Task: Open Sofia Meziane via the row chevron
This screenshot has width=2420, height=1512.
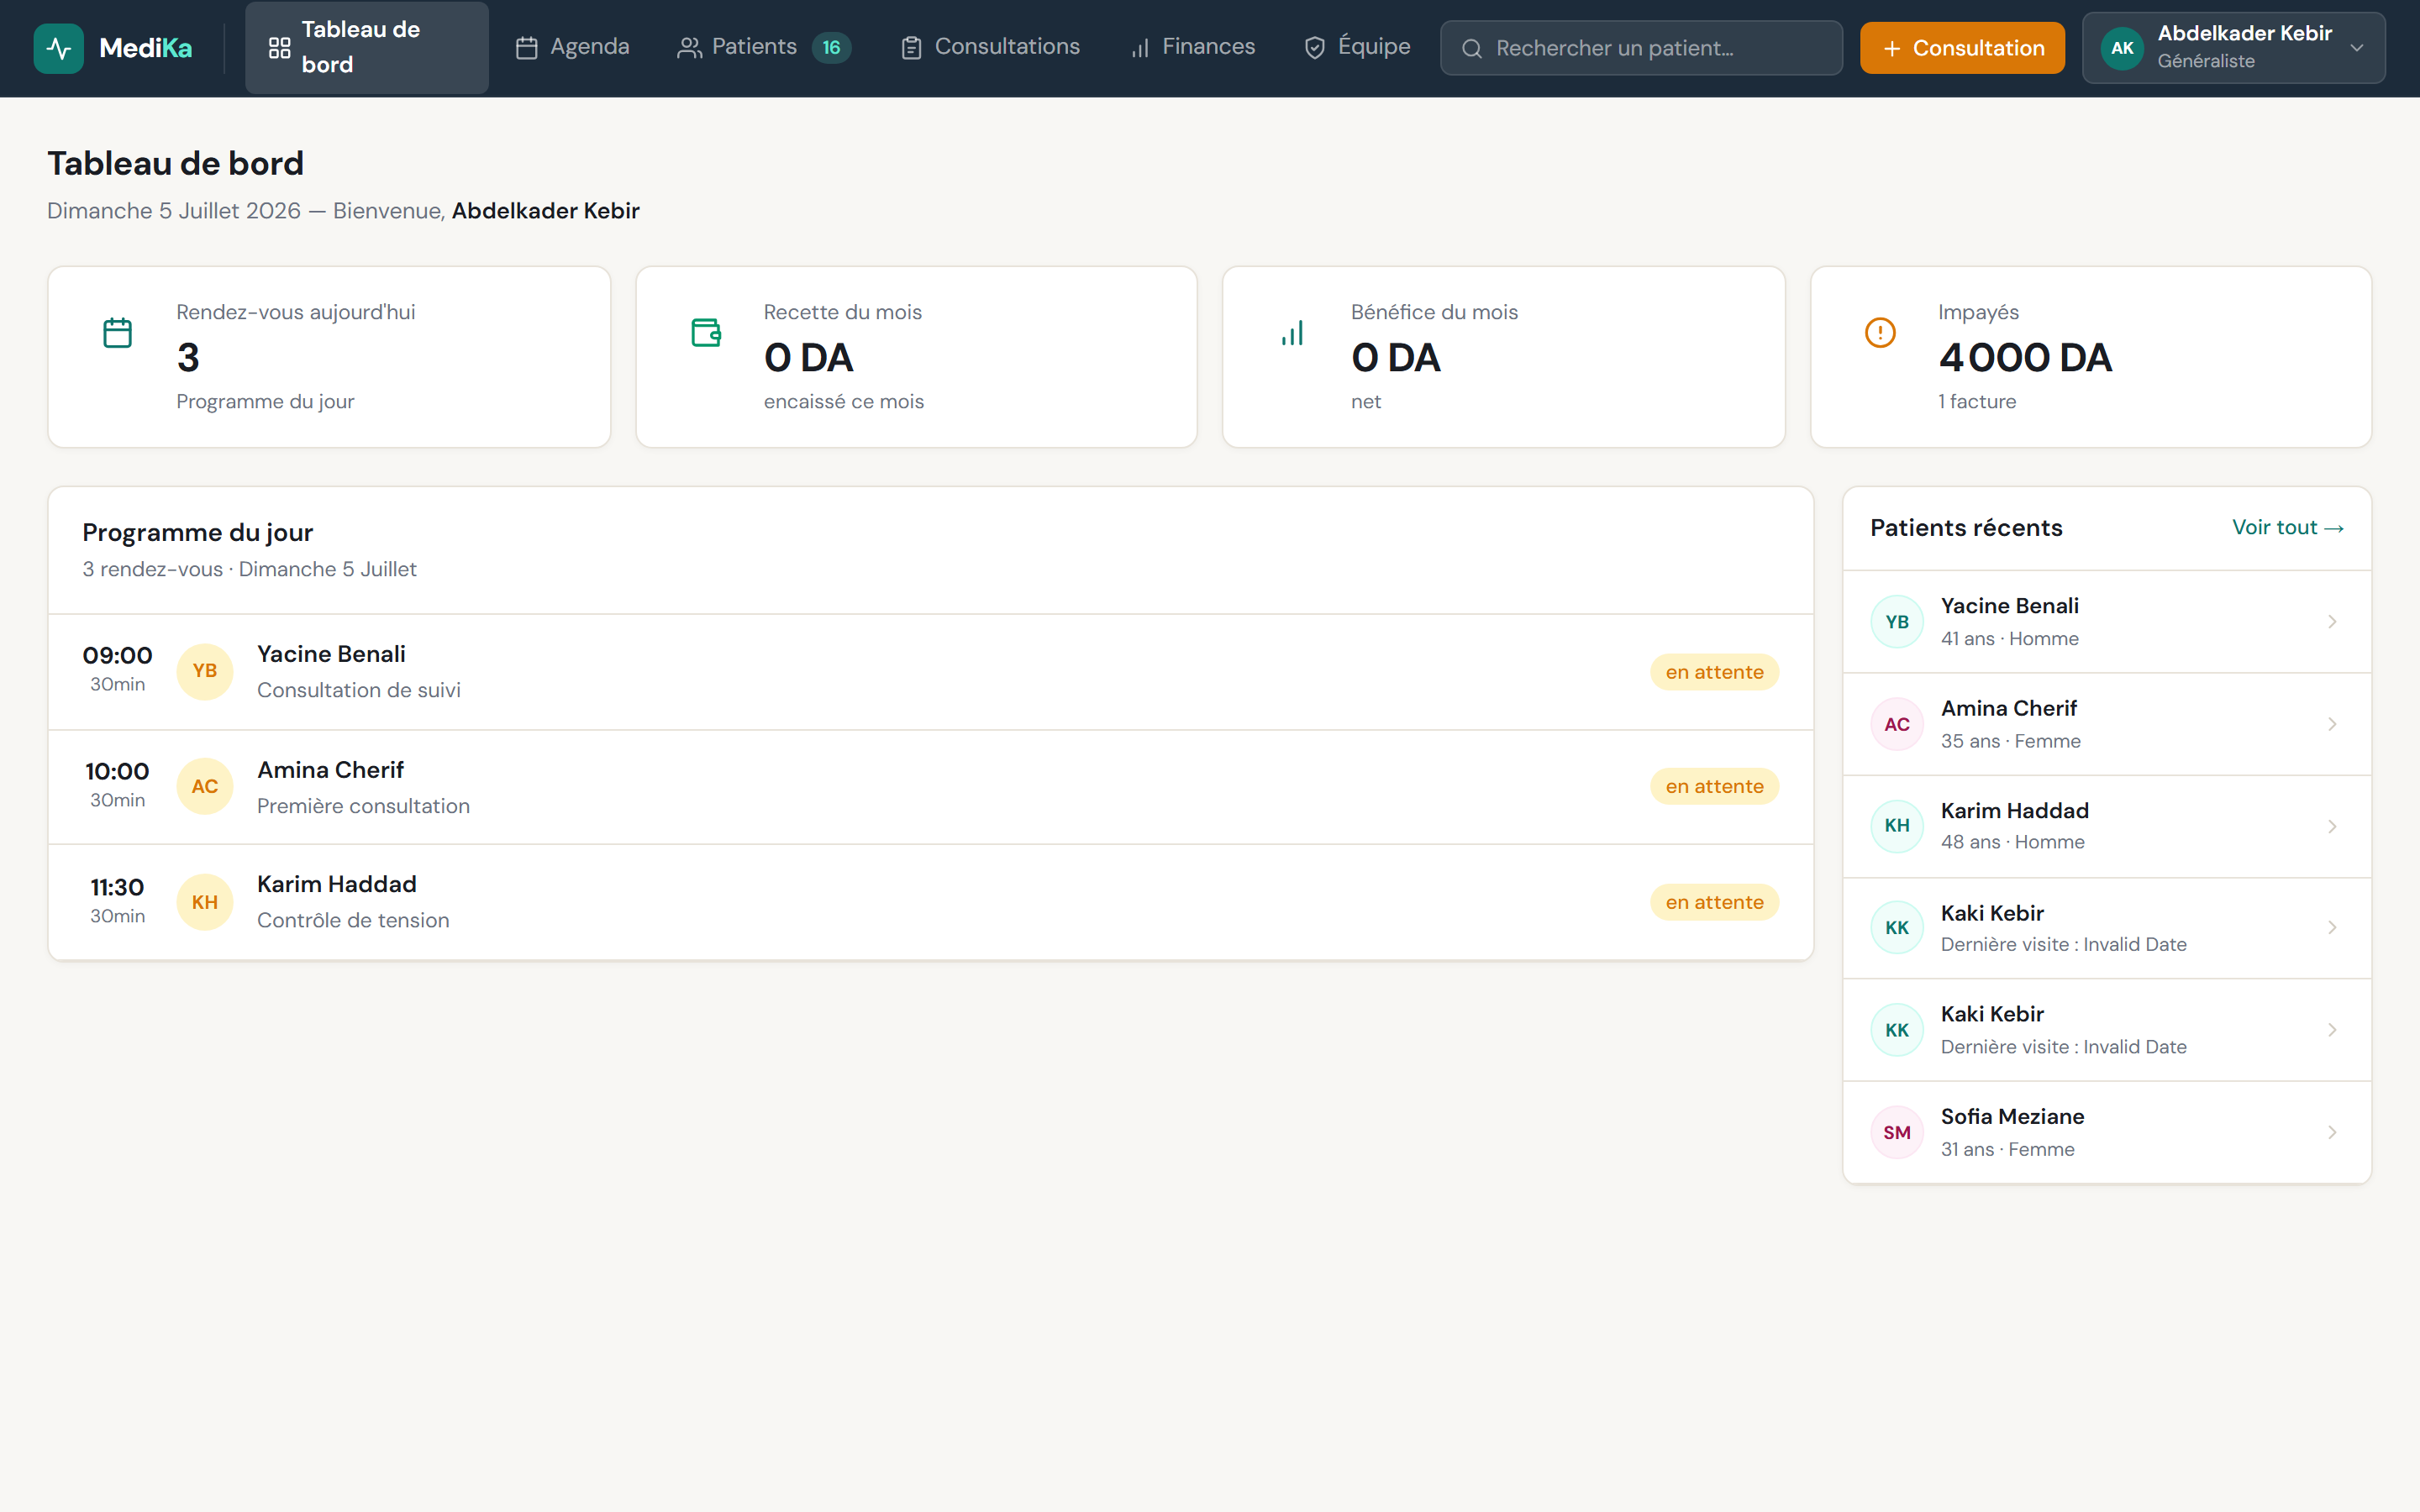Action: pyautogui.click(x=2332, y=1132)
